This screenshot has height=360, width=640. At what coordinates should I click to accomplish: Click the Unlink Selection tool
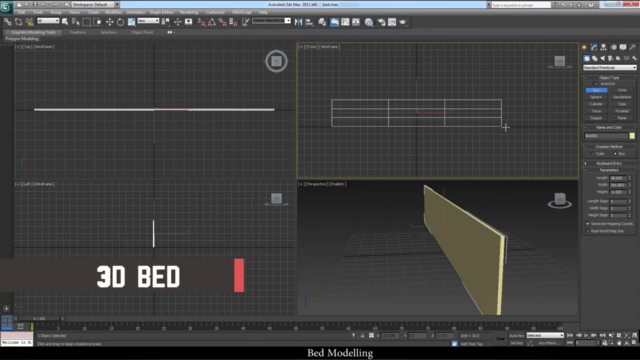[x=18, y=22]
